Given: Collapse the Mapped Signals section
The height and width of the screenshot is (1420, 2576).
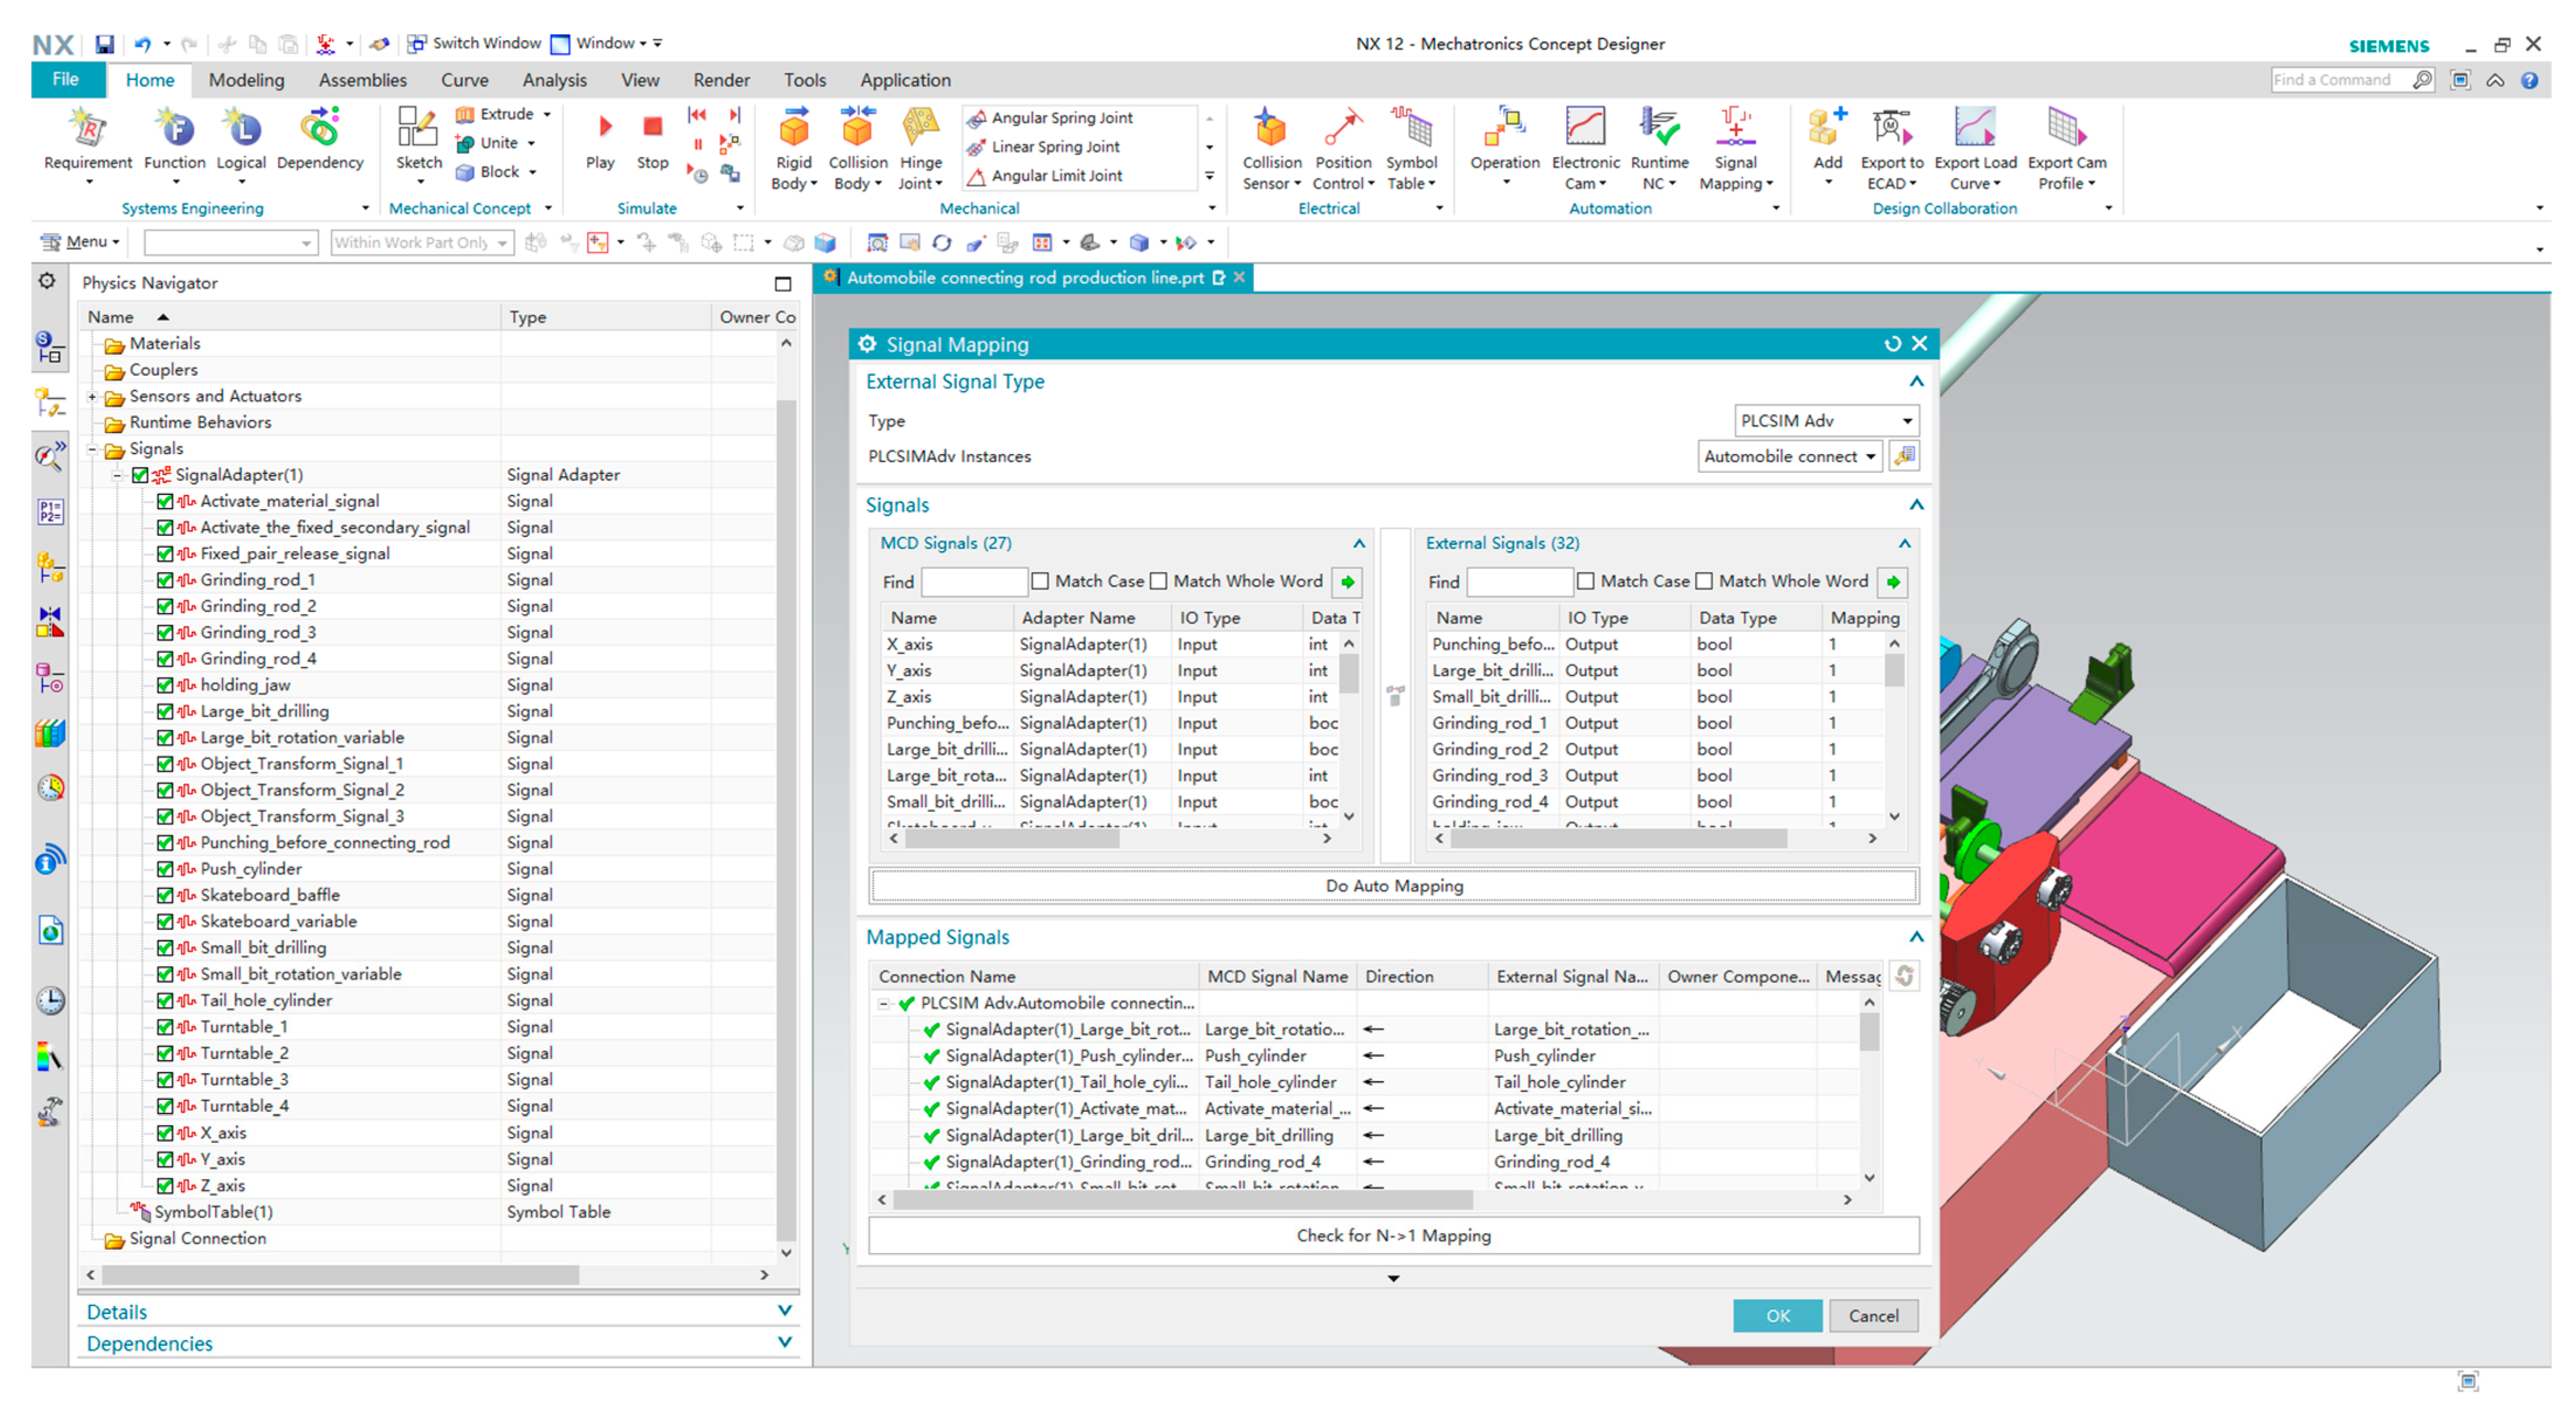Looking at the screenshot, I should (1916, 937).
